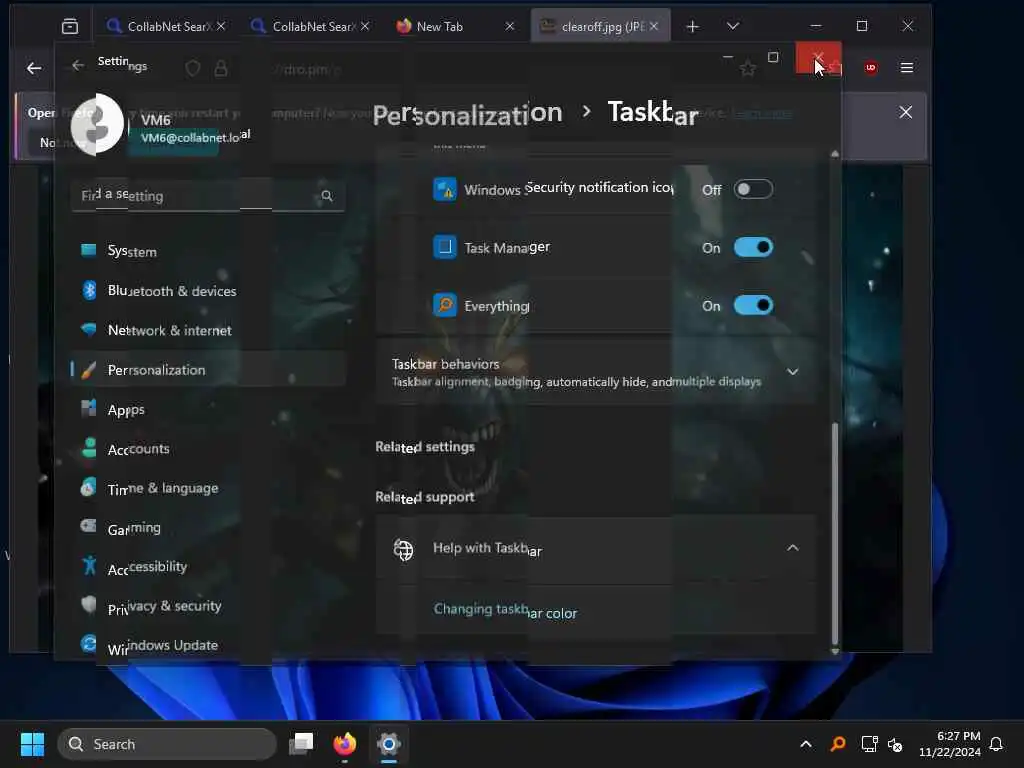Click the Windows Update refresh icon
Image resolution: width=1024 pixels, height=768 pixels.
pos(89,644)
